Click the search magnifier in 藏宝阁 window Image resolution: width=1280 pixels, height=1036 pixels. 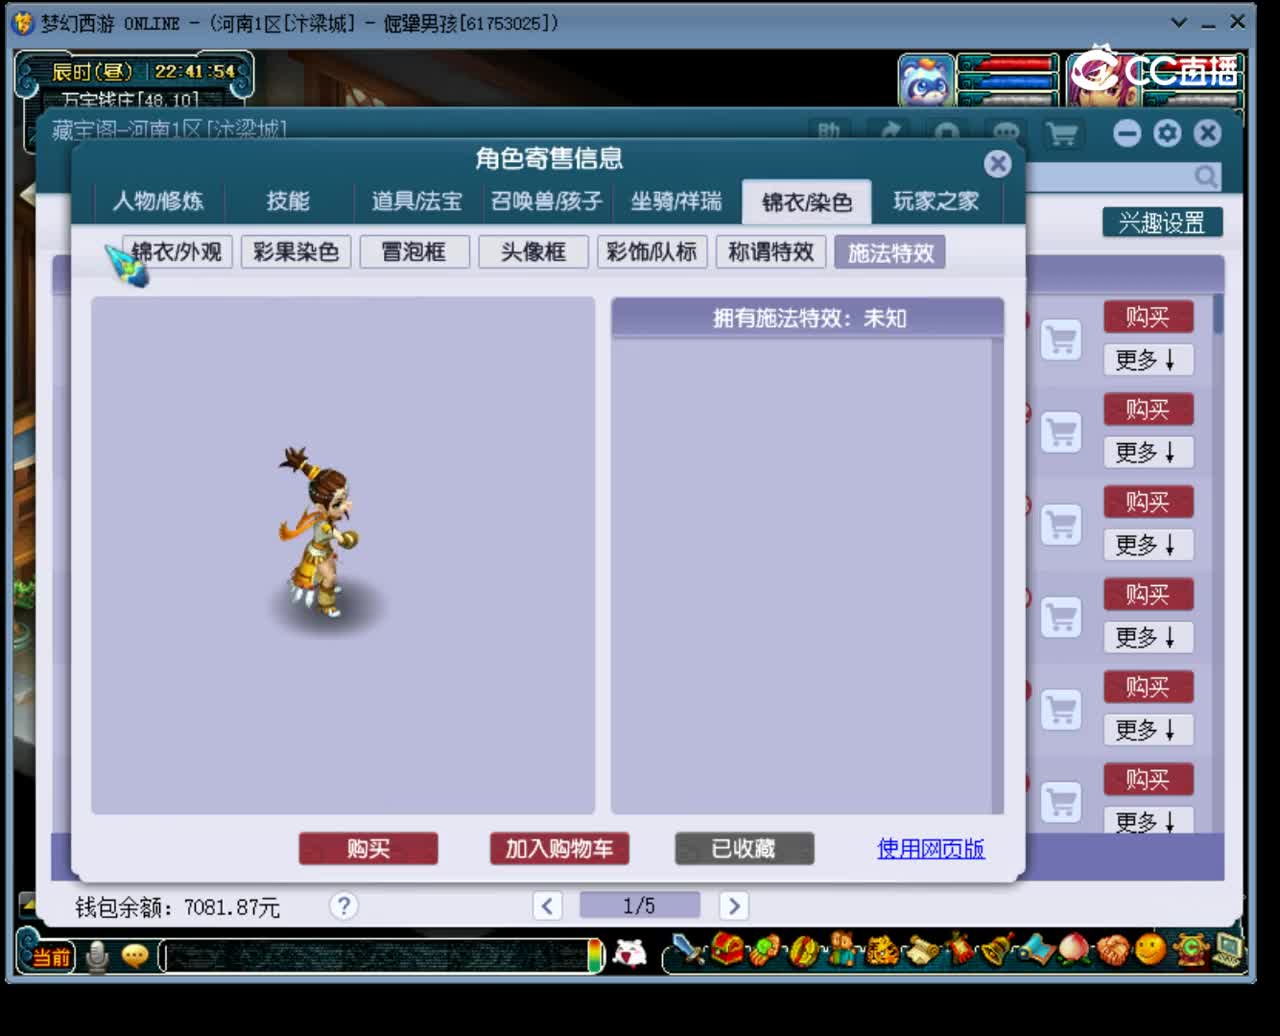pos(1207,177)
